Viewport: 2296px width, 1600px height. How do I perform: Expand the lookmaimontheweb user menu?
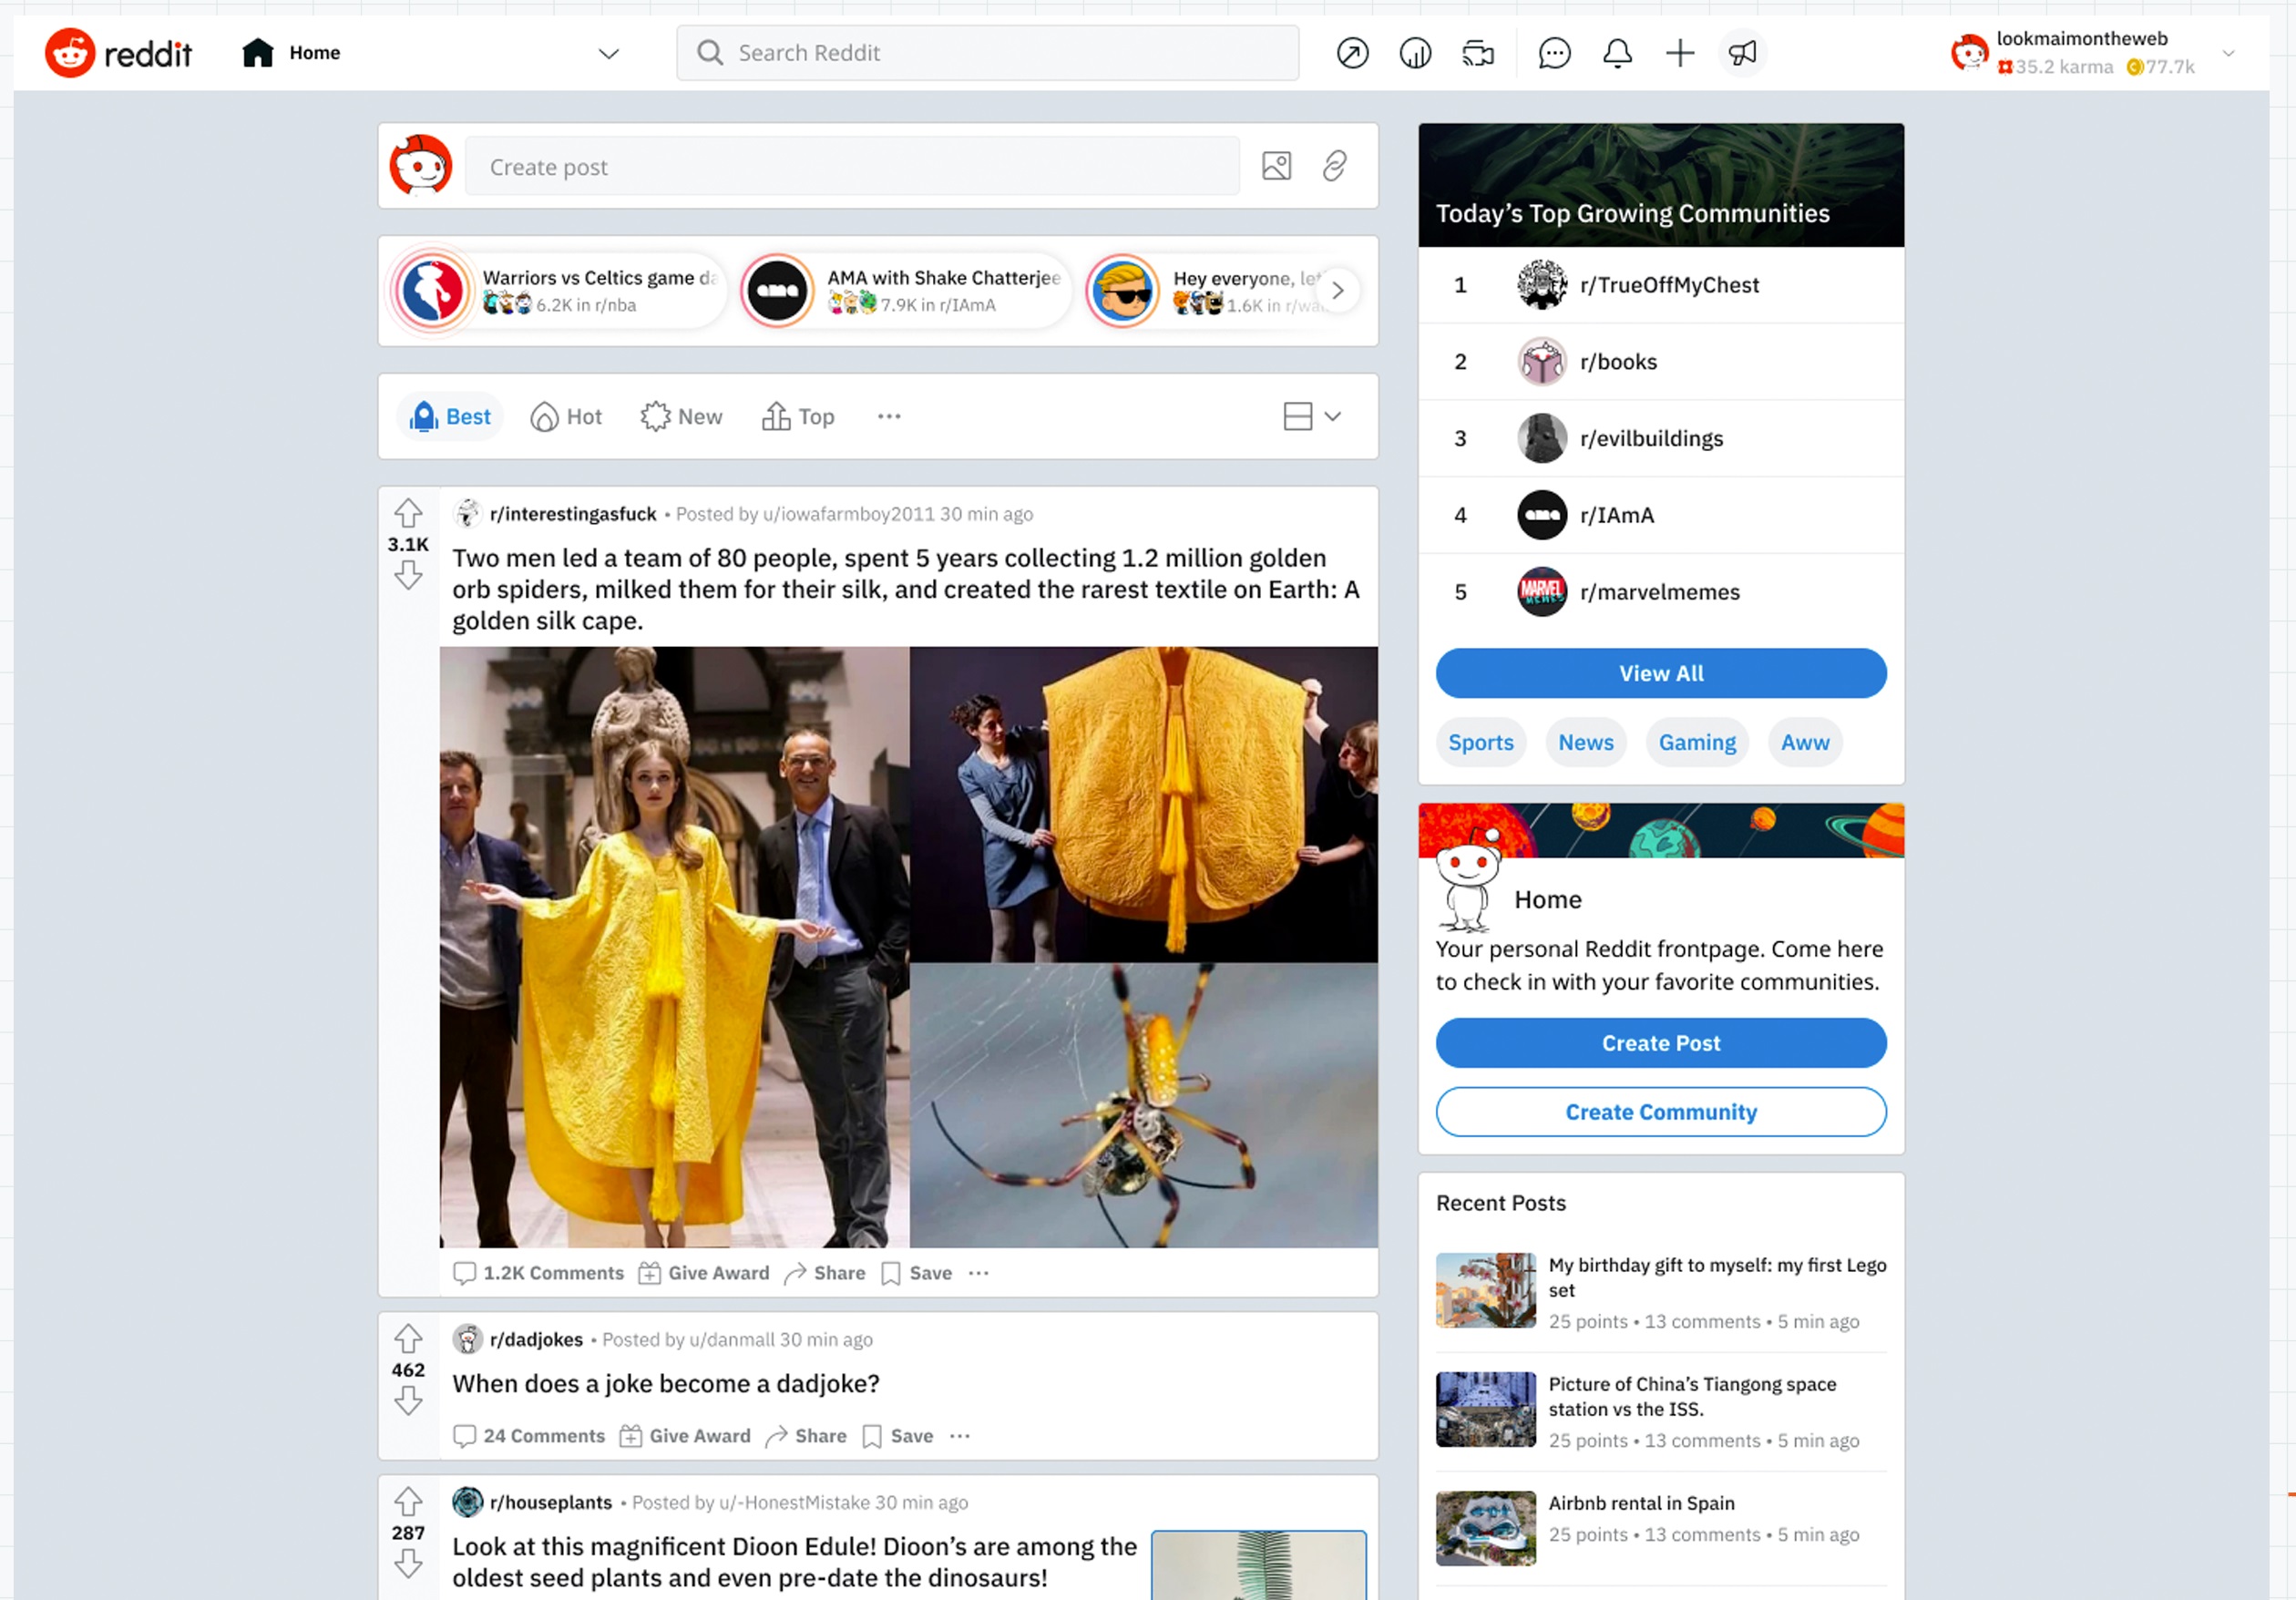tap(2228, 53)
